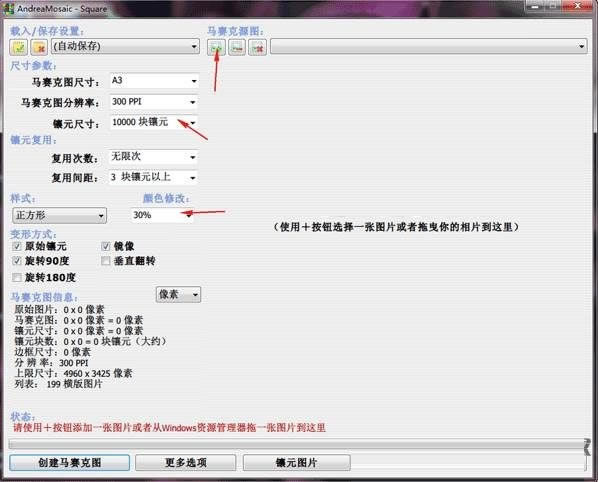Open the mosaic source image list dropdown
The height and width of the screenshot is (482, 598).
pos(429,47)
